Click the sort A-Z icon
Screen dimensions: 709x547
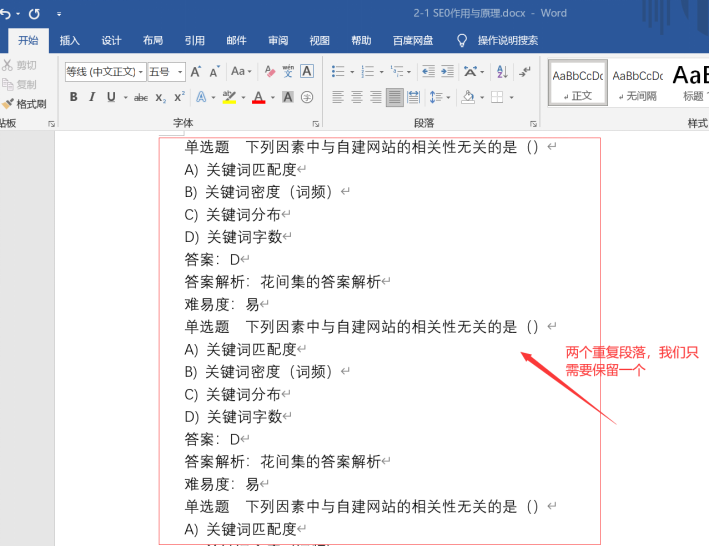click(502, 71)
